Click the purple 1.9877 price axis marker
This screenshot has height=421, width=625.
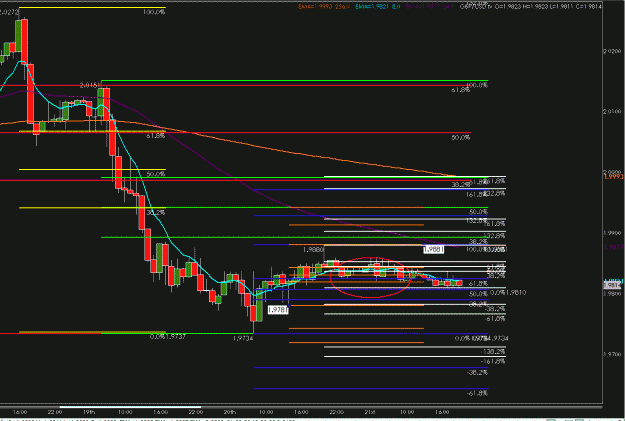[614, 247]
